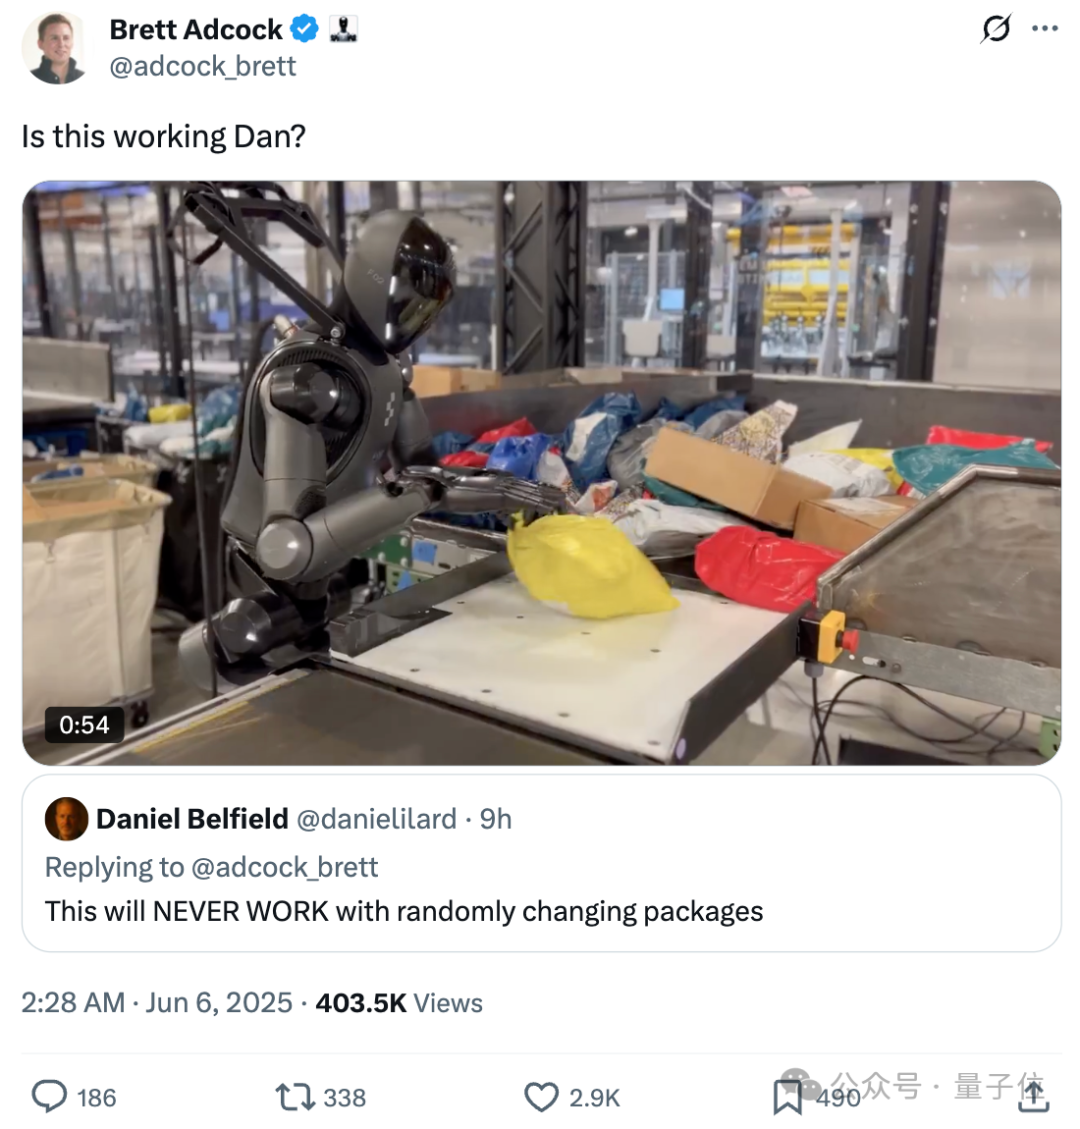Click the @adcock_brett mention in reply line

284,867
